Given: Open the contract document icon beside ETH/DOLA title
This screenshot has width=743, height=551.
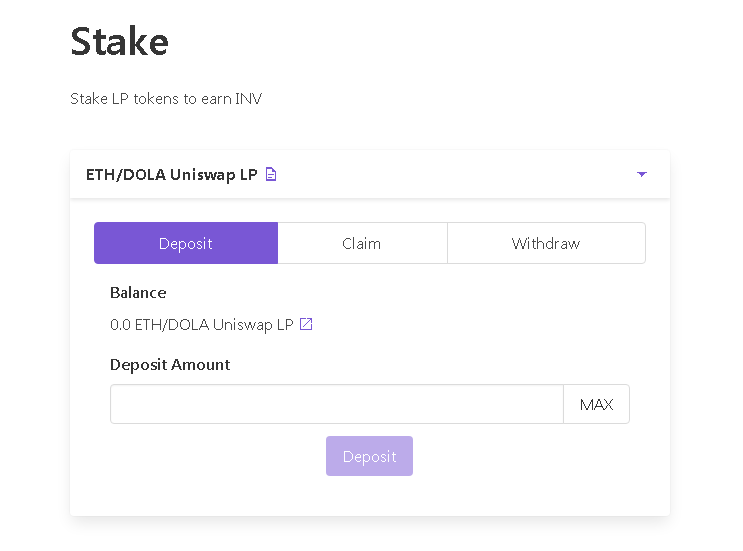Looking at the screenshot, I should [x=271, y=174].
